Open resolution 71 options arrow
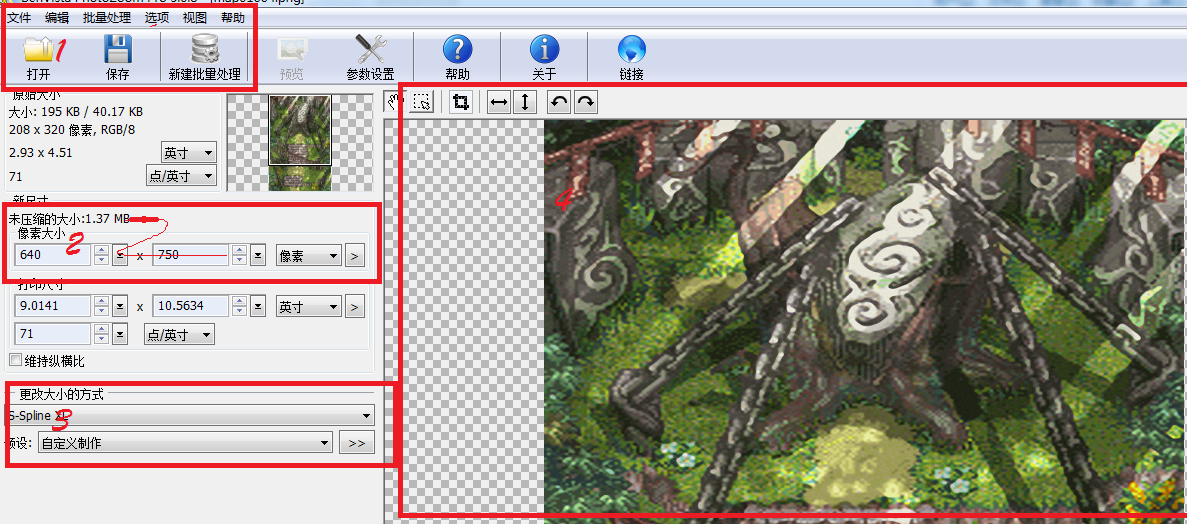This screenshot has height=524, width=1187. pyautogui.click(x=120, y=334)
